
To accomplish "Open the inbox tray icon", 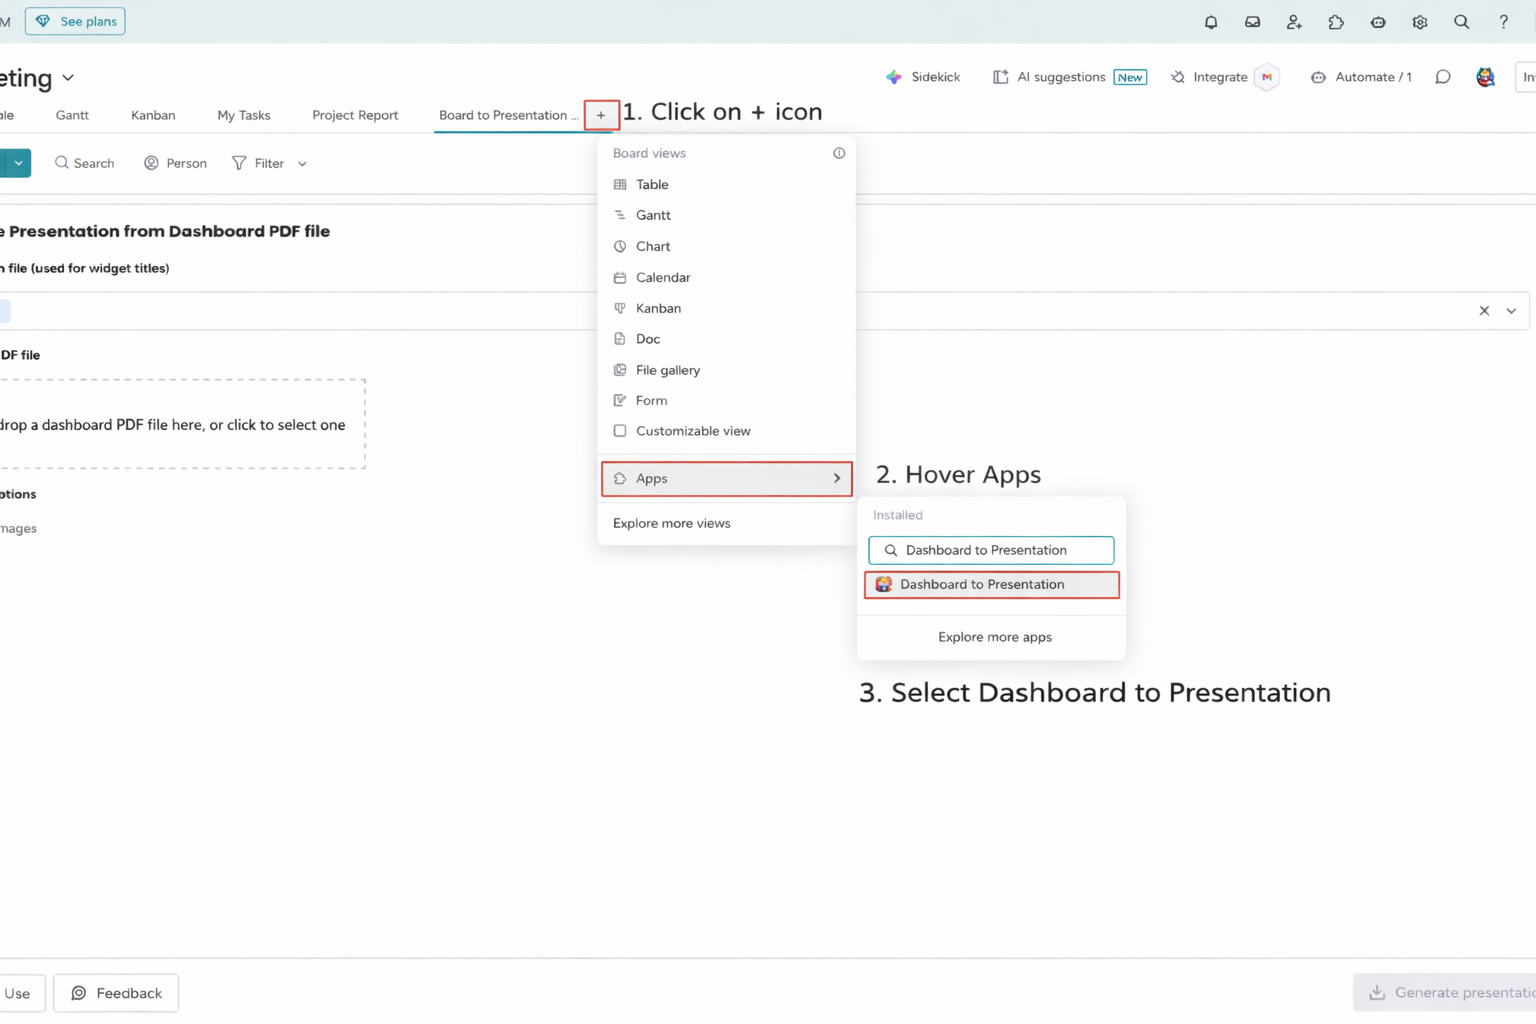I will [x=1252, y=22].
